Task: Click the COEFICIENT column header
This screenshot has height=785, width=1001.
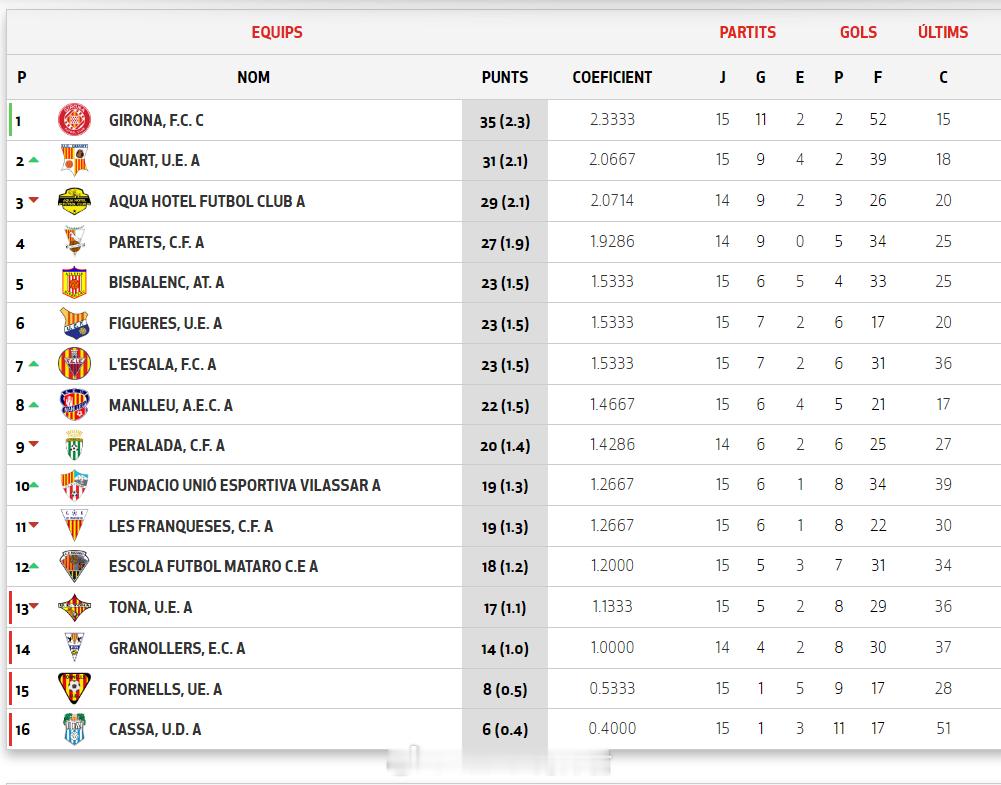Action: (612, 77)
